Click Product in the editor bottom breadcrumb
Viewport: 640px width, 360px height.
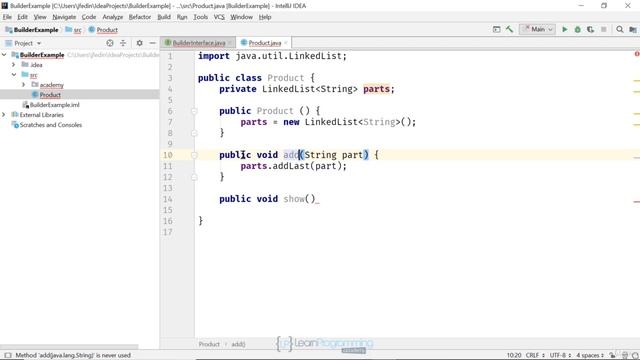click(209, 344)
